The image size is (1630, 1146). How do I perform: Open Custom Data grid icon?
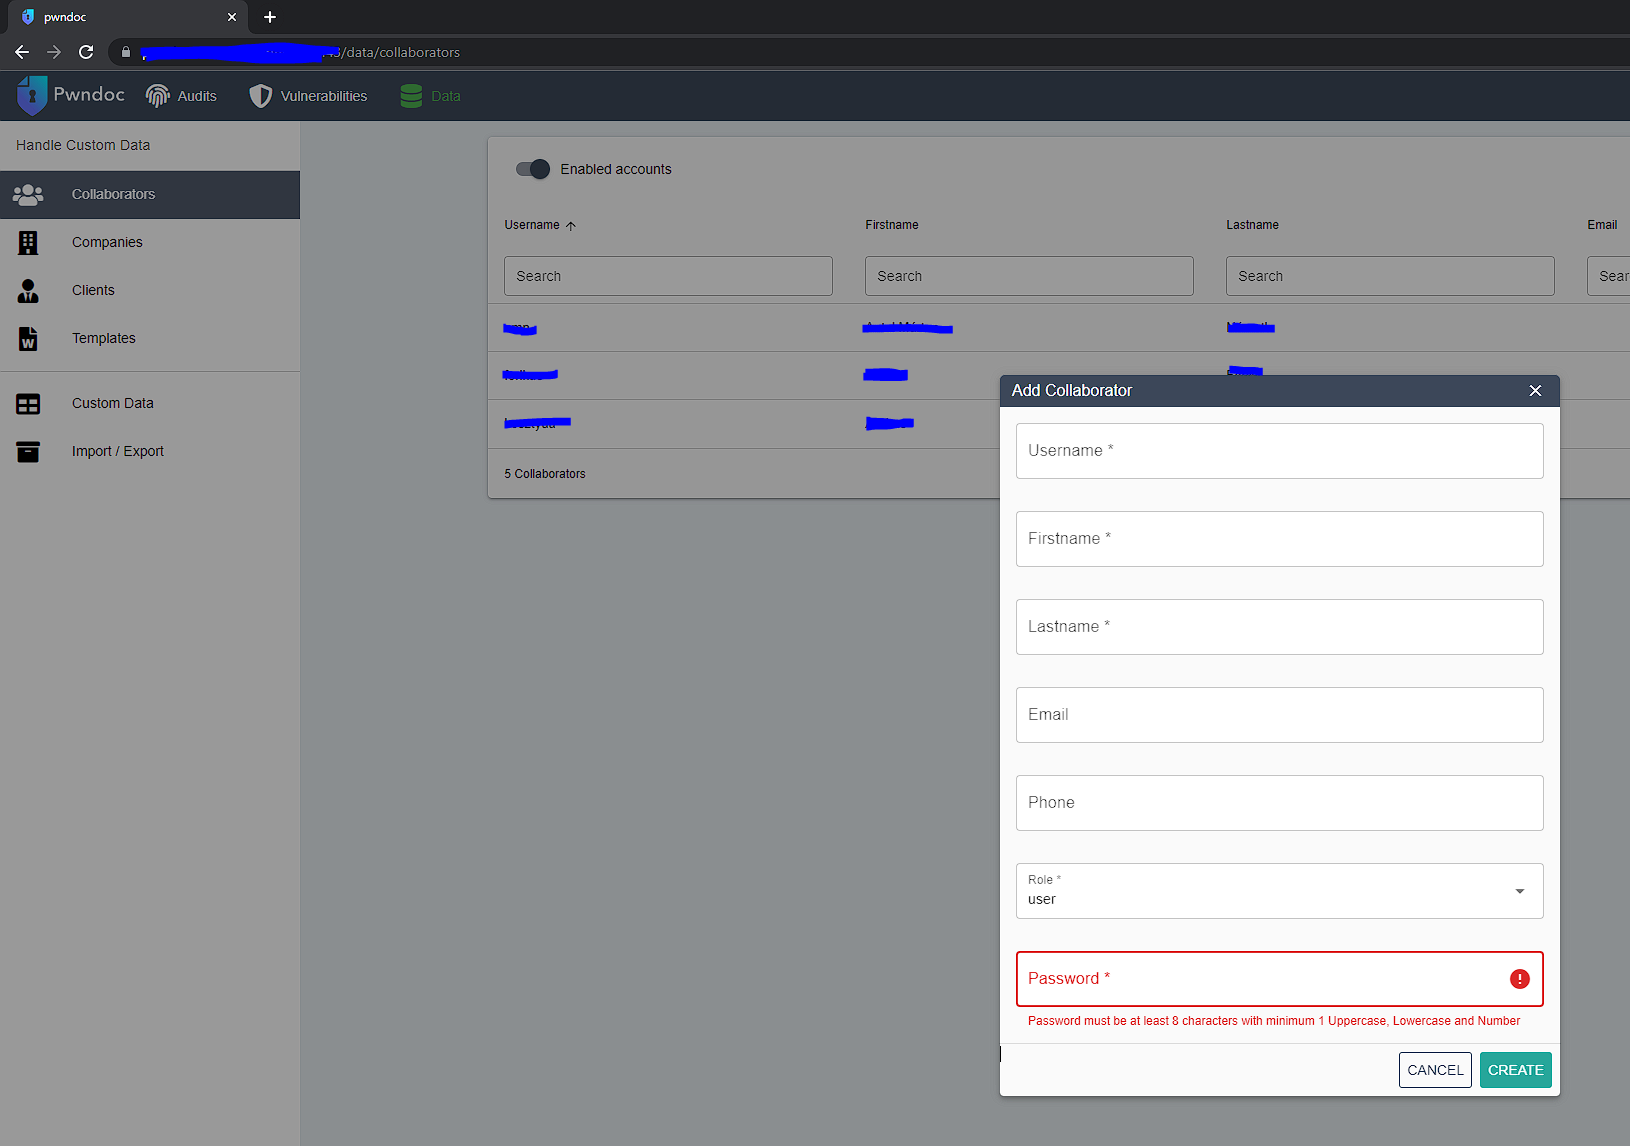[28, 403]
